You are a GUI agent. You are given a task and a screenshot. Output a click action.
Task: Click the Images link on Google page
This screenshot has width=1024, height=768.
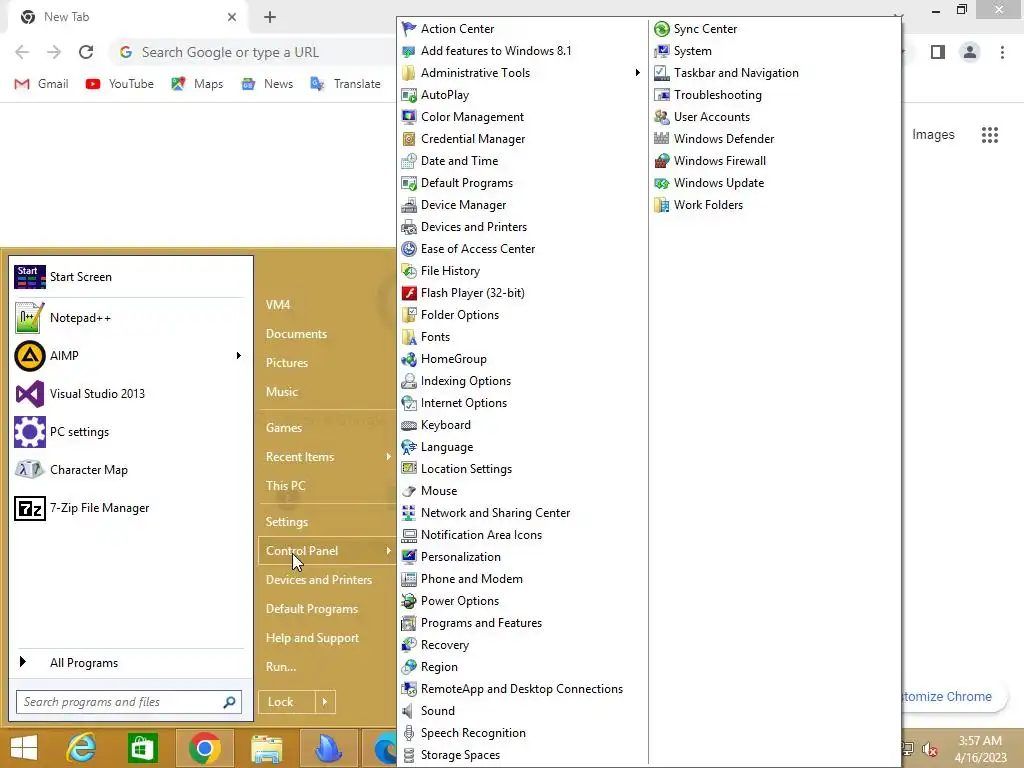(933, 135)
